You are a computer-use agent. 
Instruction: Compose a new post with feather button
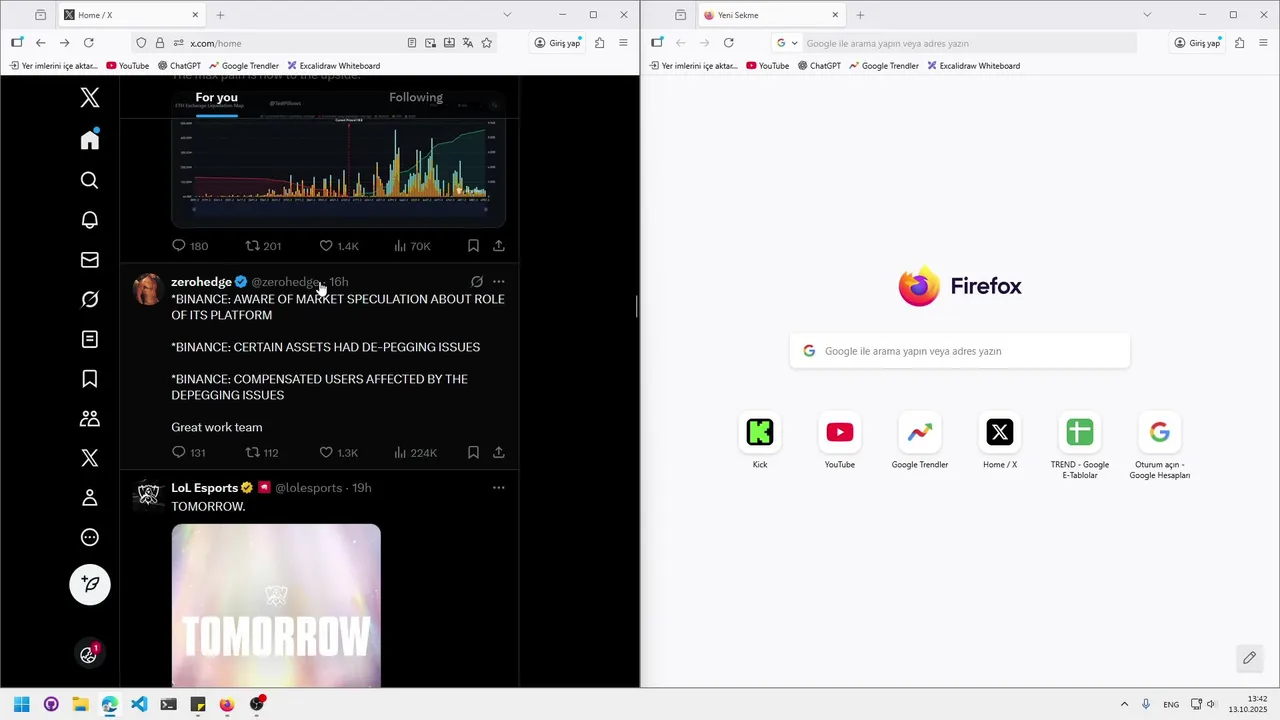[90, 584]
